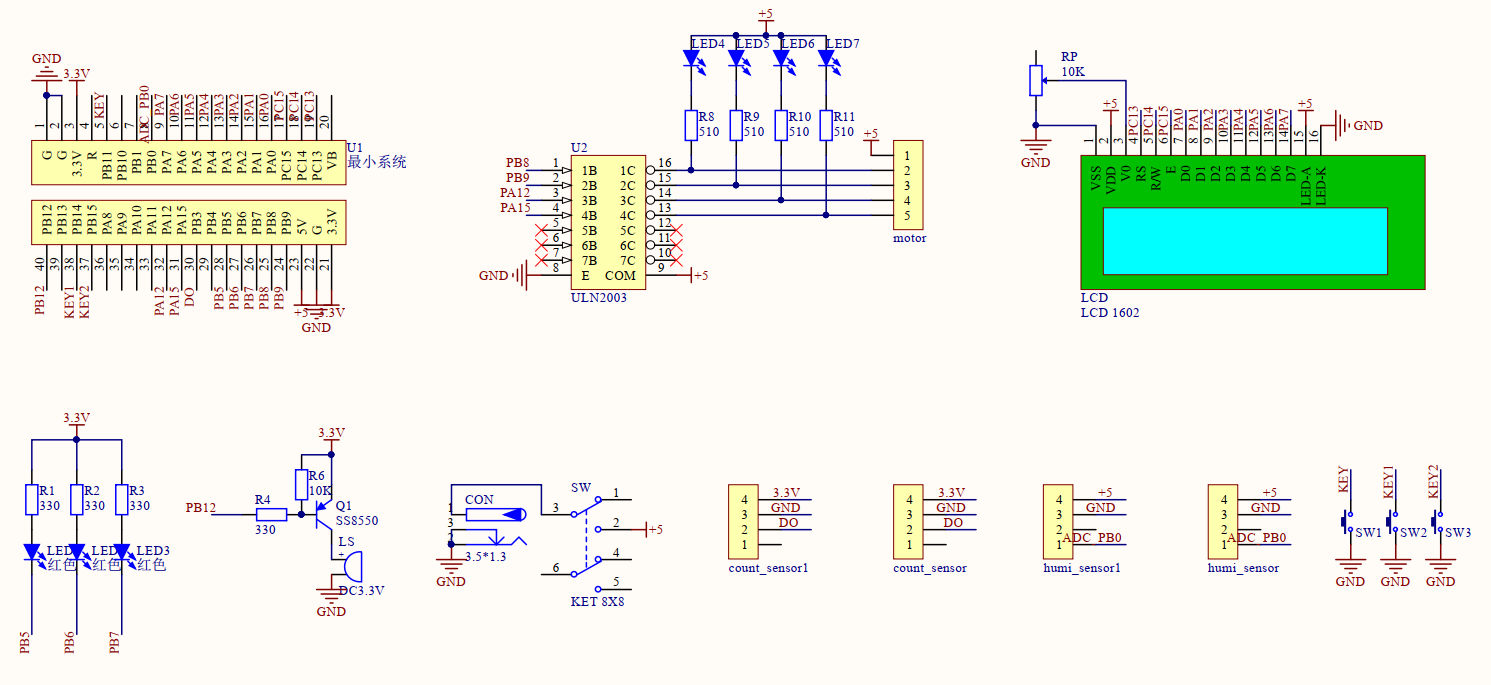Image resolution: width=1491 pixels, height=685 pixels.
Task: Click resistor R6 10K symbol
Action: tap(301, 485)
